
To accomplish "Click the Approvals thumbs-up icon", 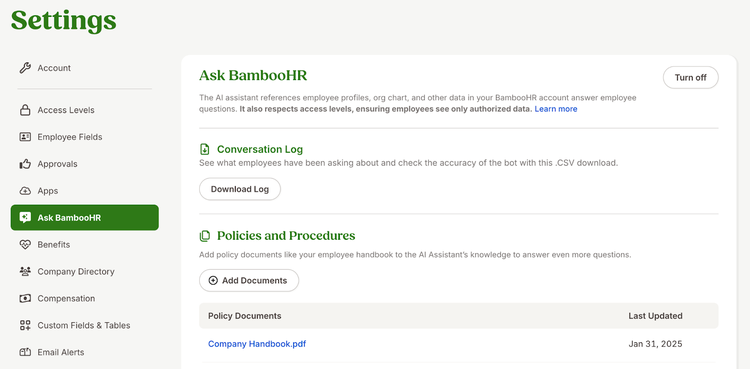I will tap(25, 164).
